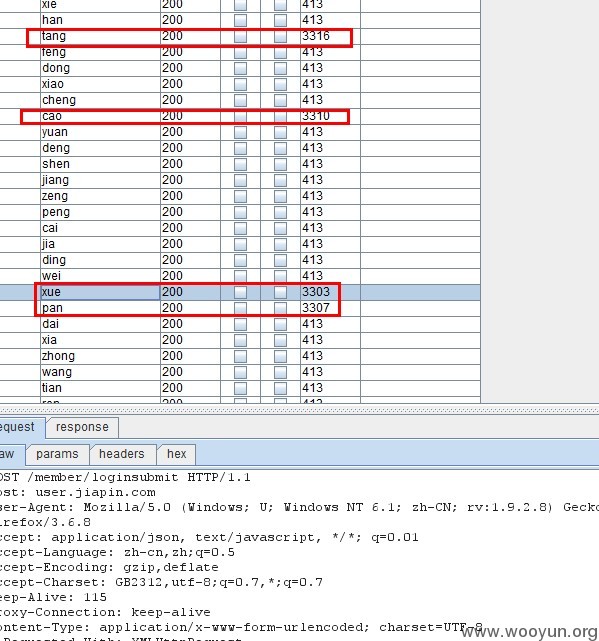Select the highlighted payload 'xue'
Viewport: 599px width, 641px height.
click(x=100, y=292)
